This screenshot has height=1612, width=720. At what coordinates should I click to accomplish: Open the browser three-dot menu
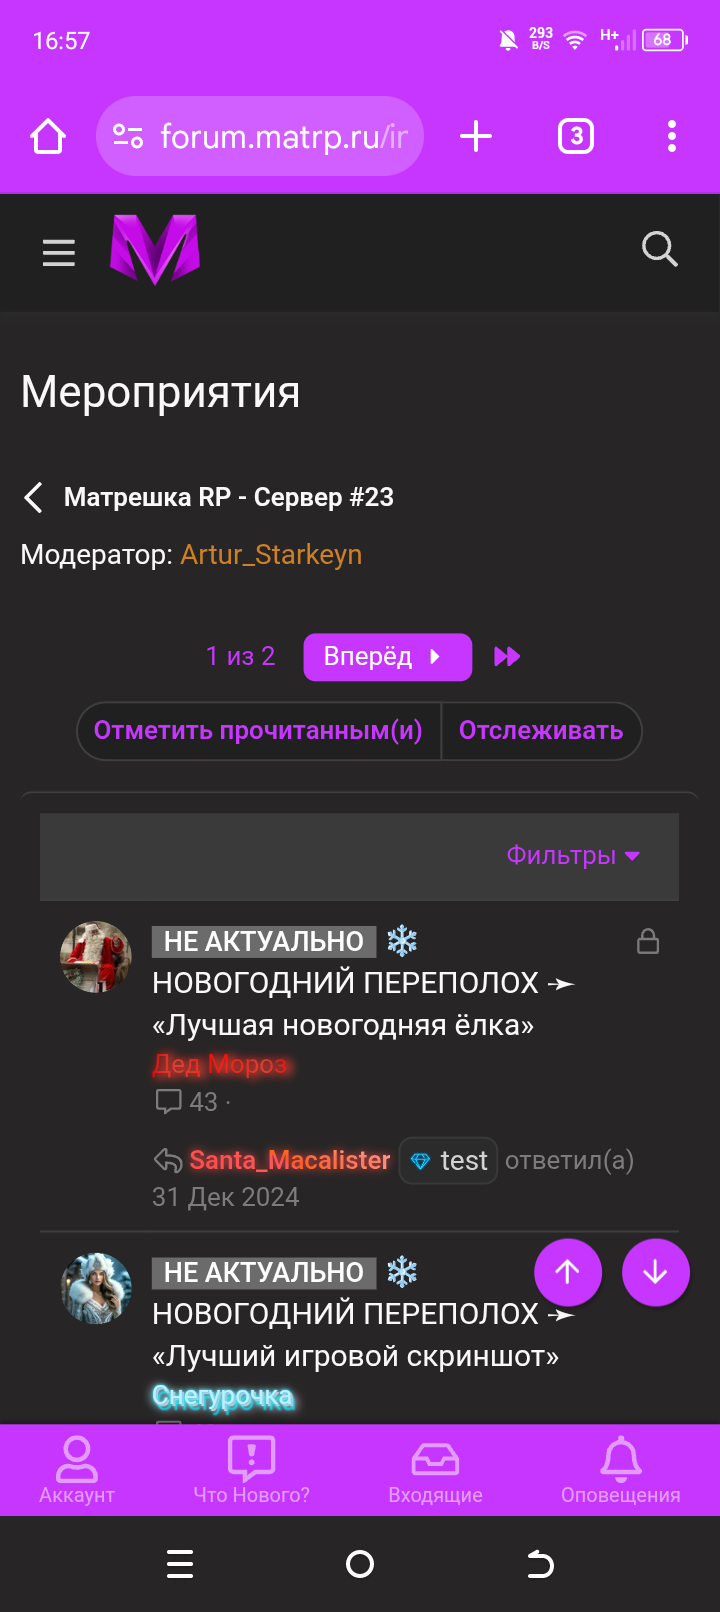click(x=672, y=136)
